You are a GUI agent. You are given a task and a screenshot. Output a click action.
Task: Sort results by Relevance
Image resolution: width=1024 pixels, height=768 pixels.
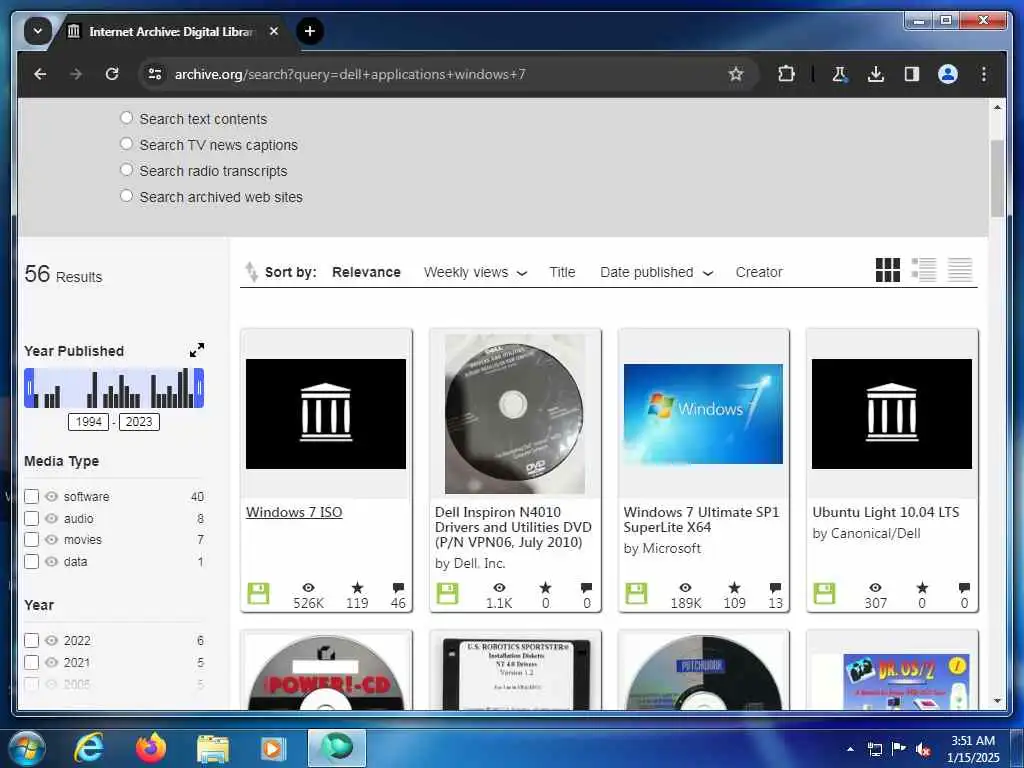pyautogui.click(x=366, y=272)
